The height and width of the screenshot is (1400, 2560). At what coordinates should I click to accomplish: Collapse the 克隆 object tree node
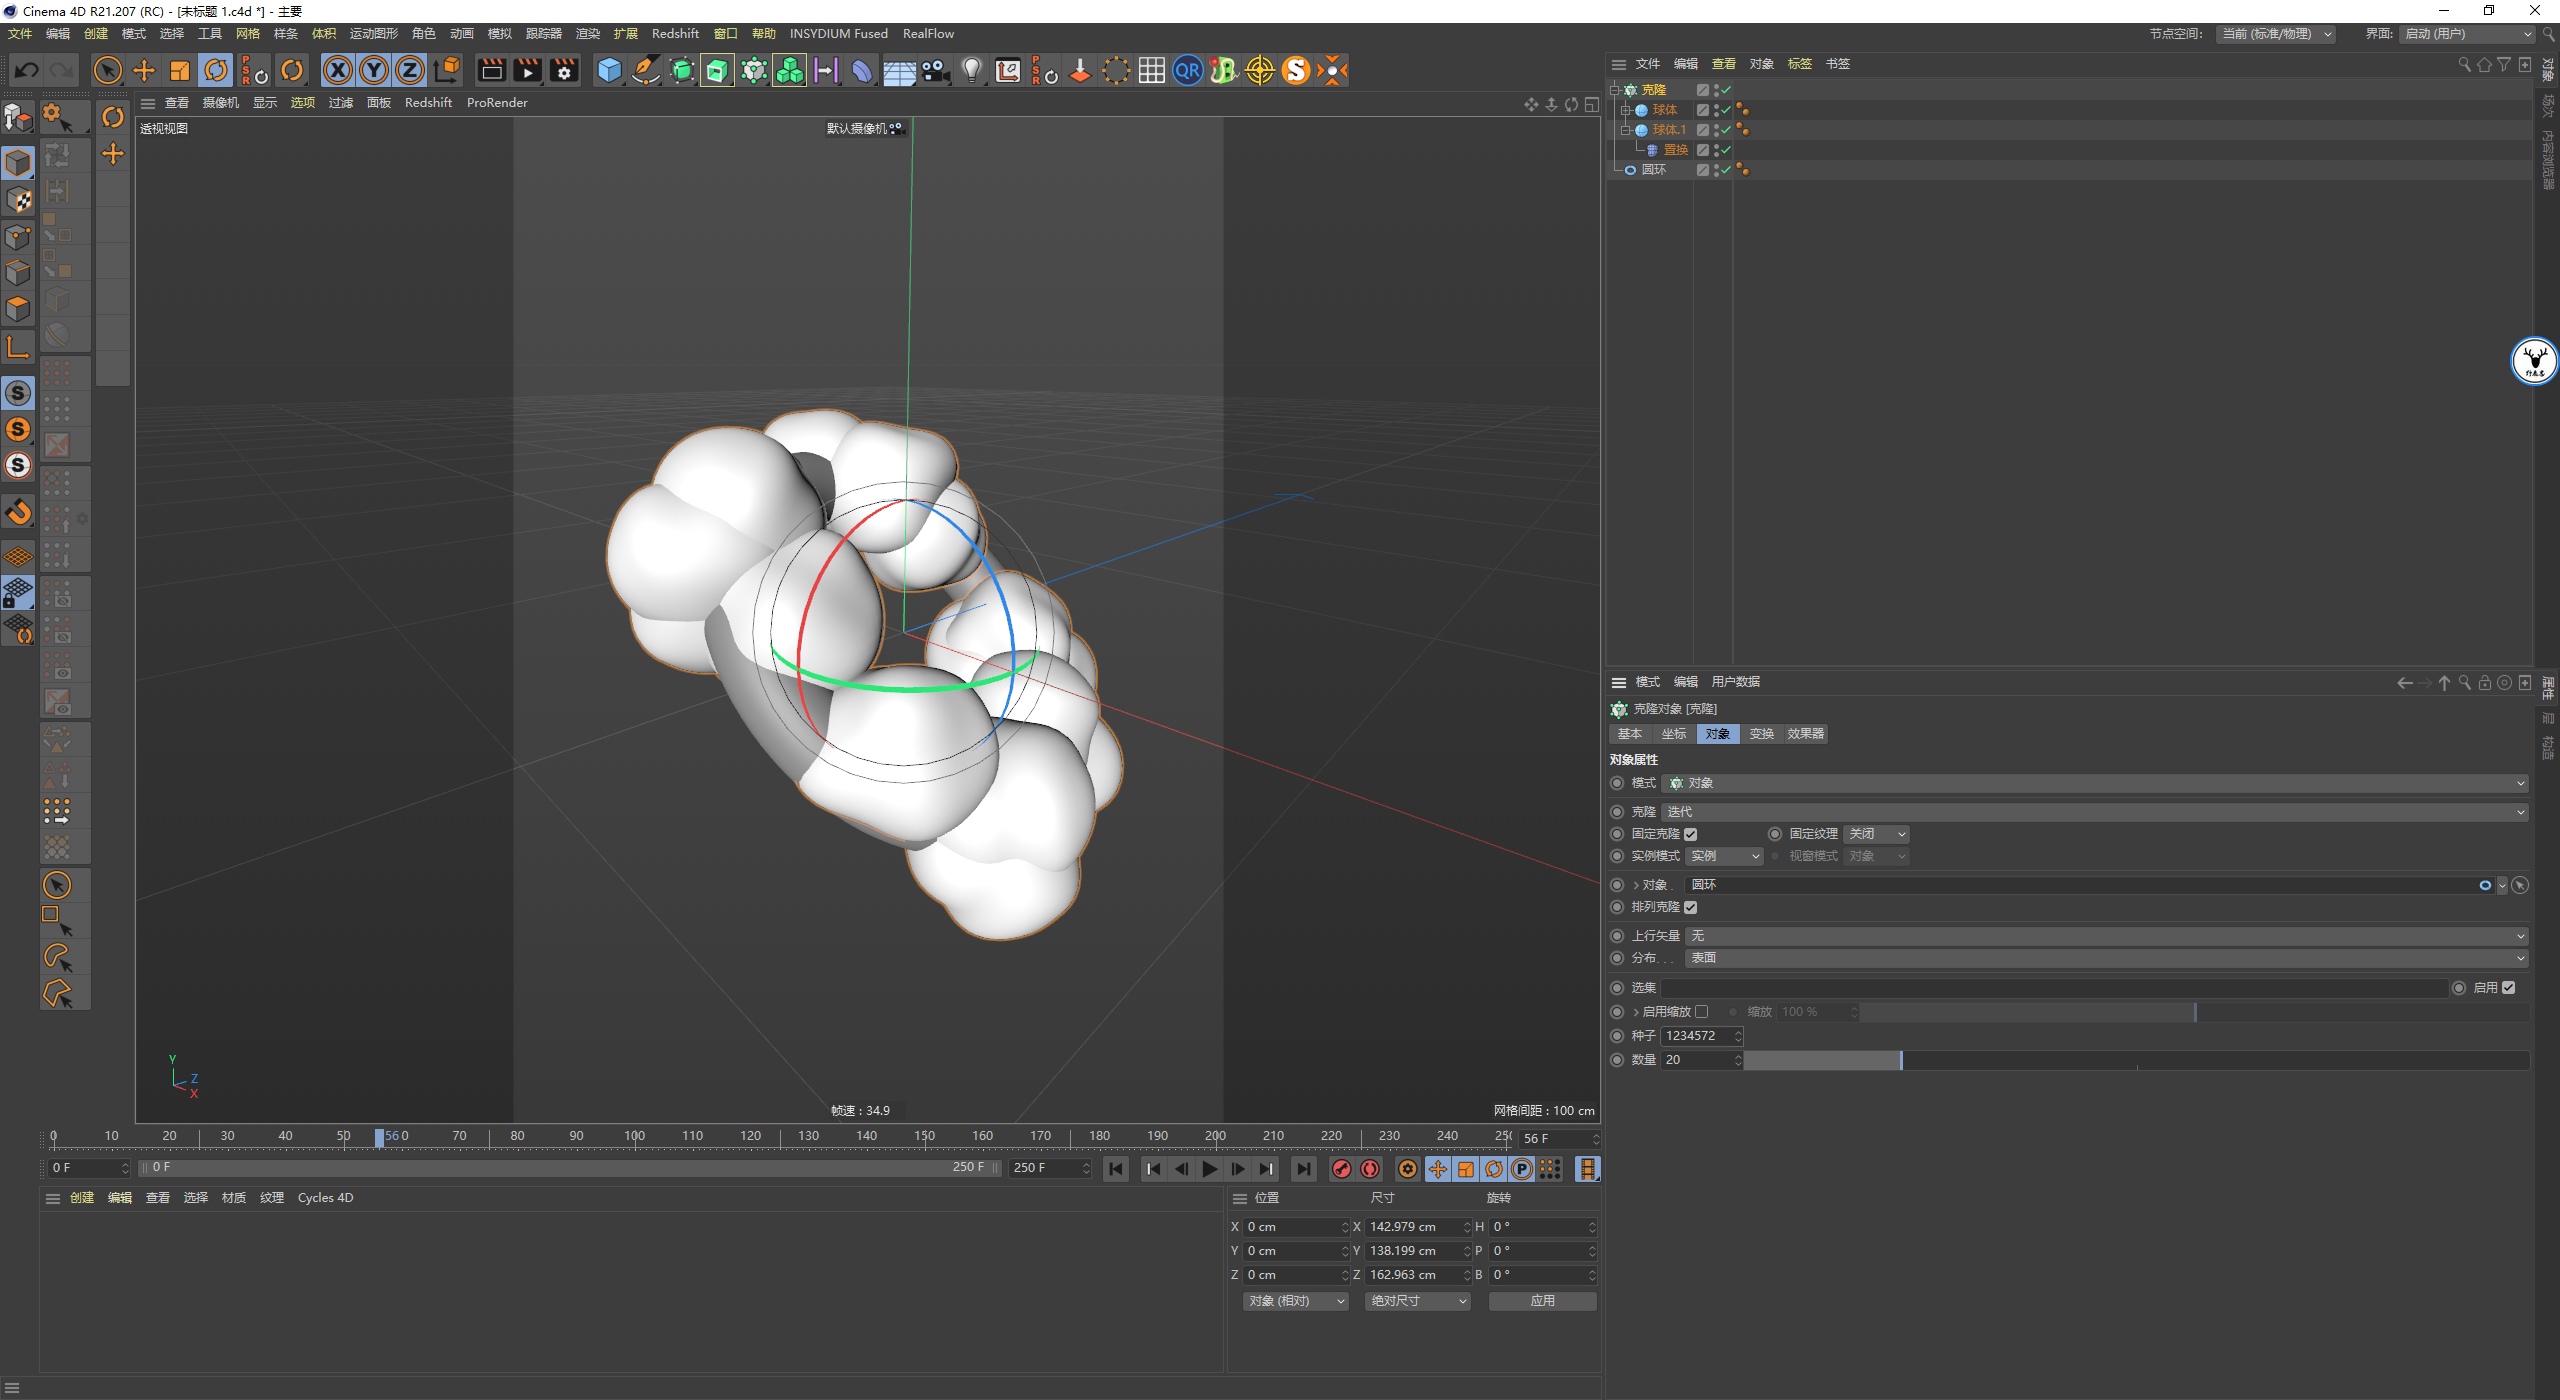(x=1614, y=90)
